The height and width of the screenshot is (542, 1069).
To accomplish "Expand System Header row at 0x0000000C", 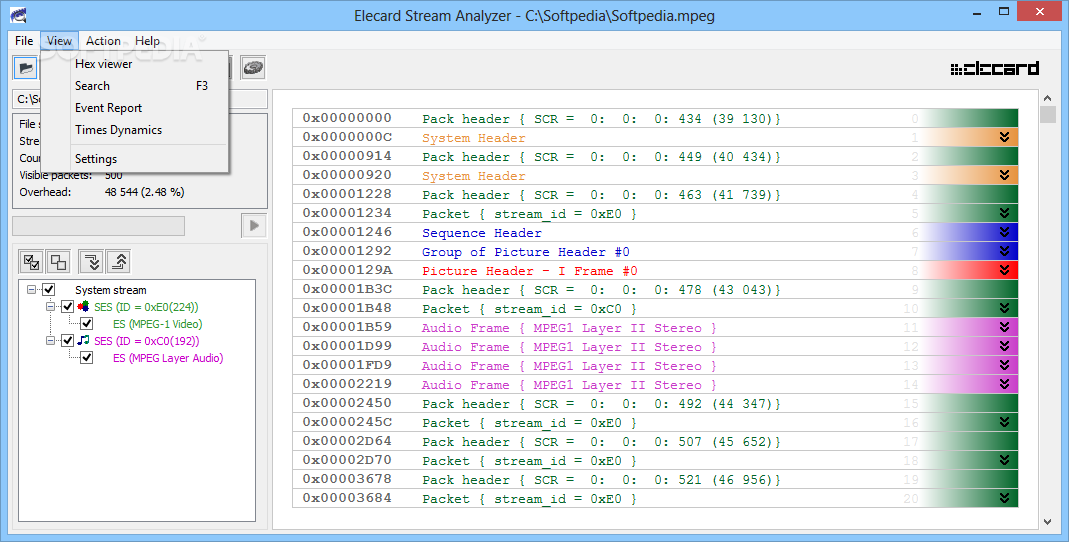I will [1004, 138].
